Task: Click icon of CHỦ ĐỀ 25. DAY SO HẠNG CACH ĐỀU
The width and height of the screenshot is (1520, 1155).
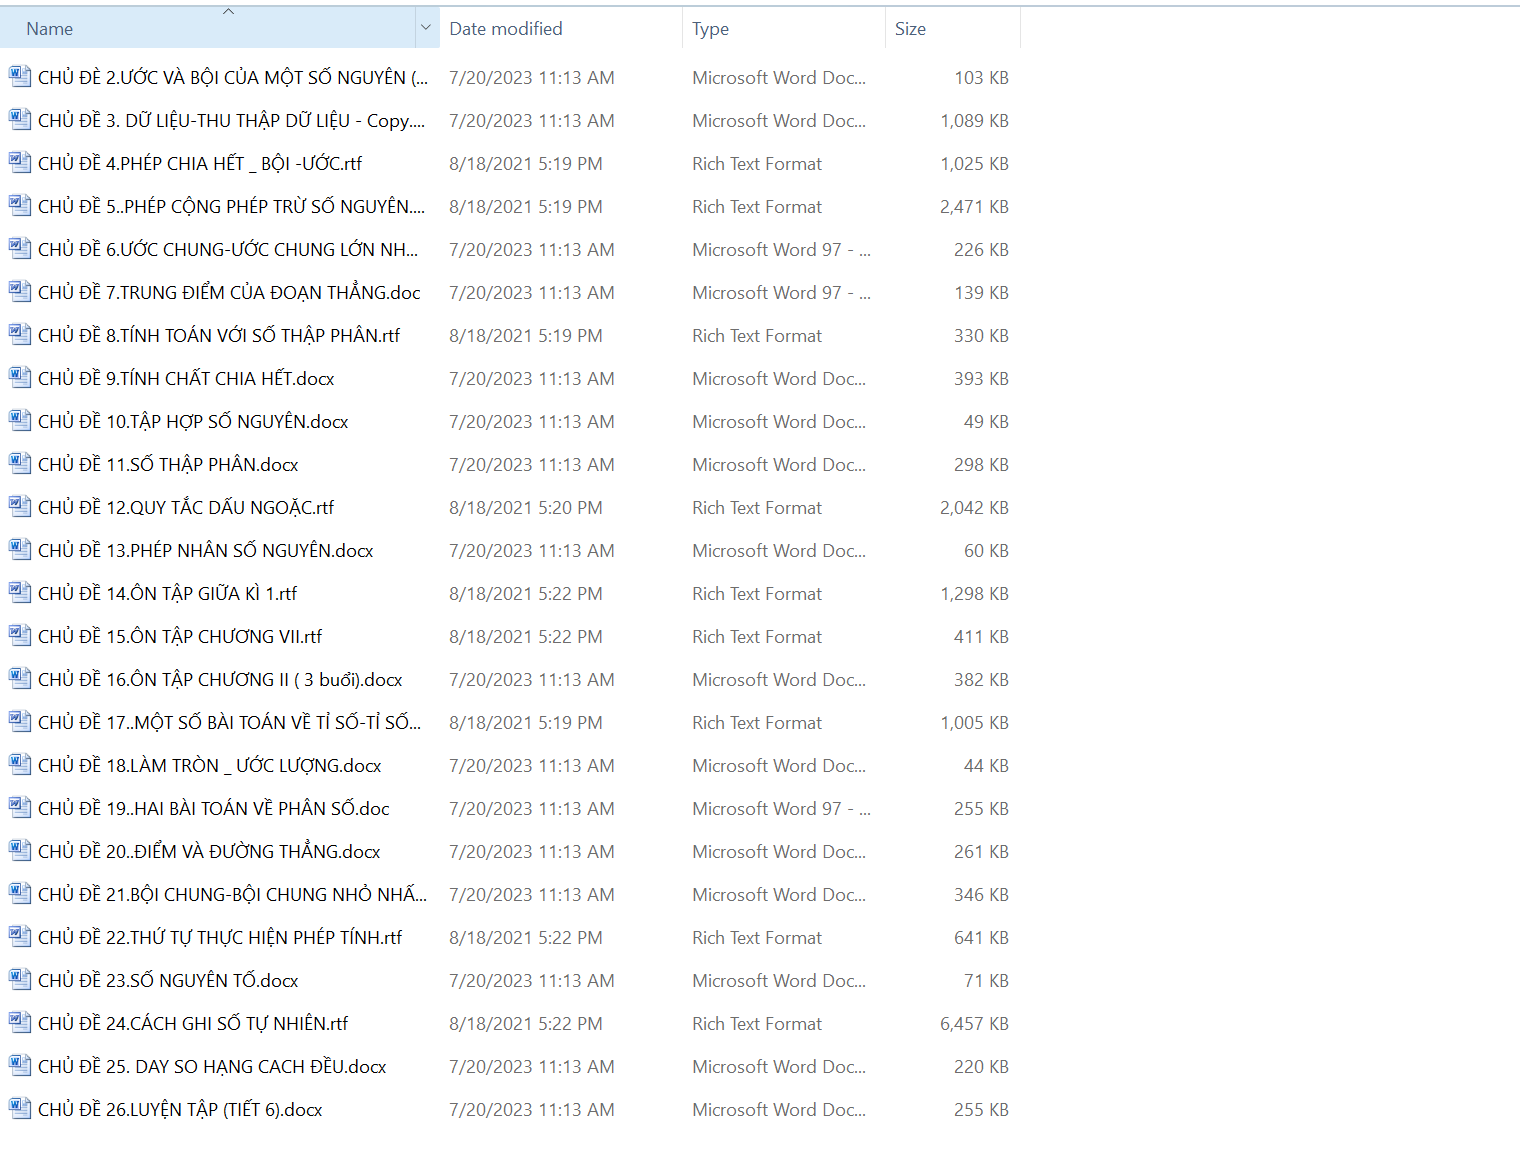Action: [x=20, y=1065]
